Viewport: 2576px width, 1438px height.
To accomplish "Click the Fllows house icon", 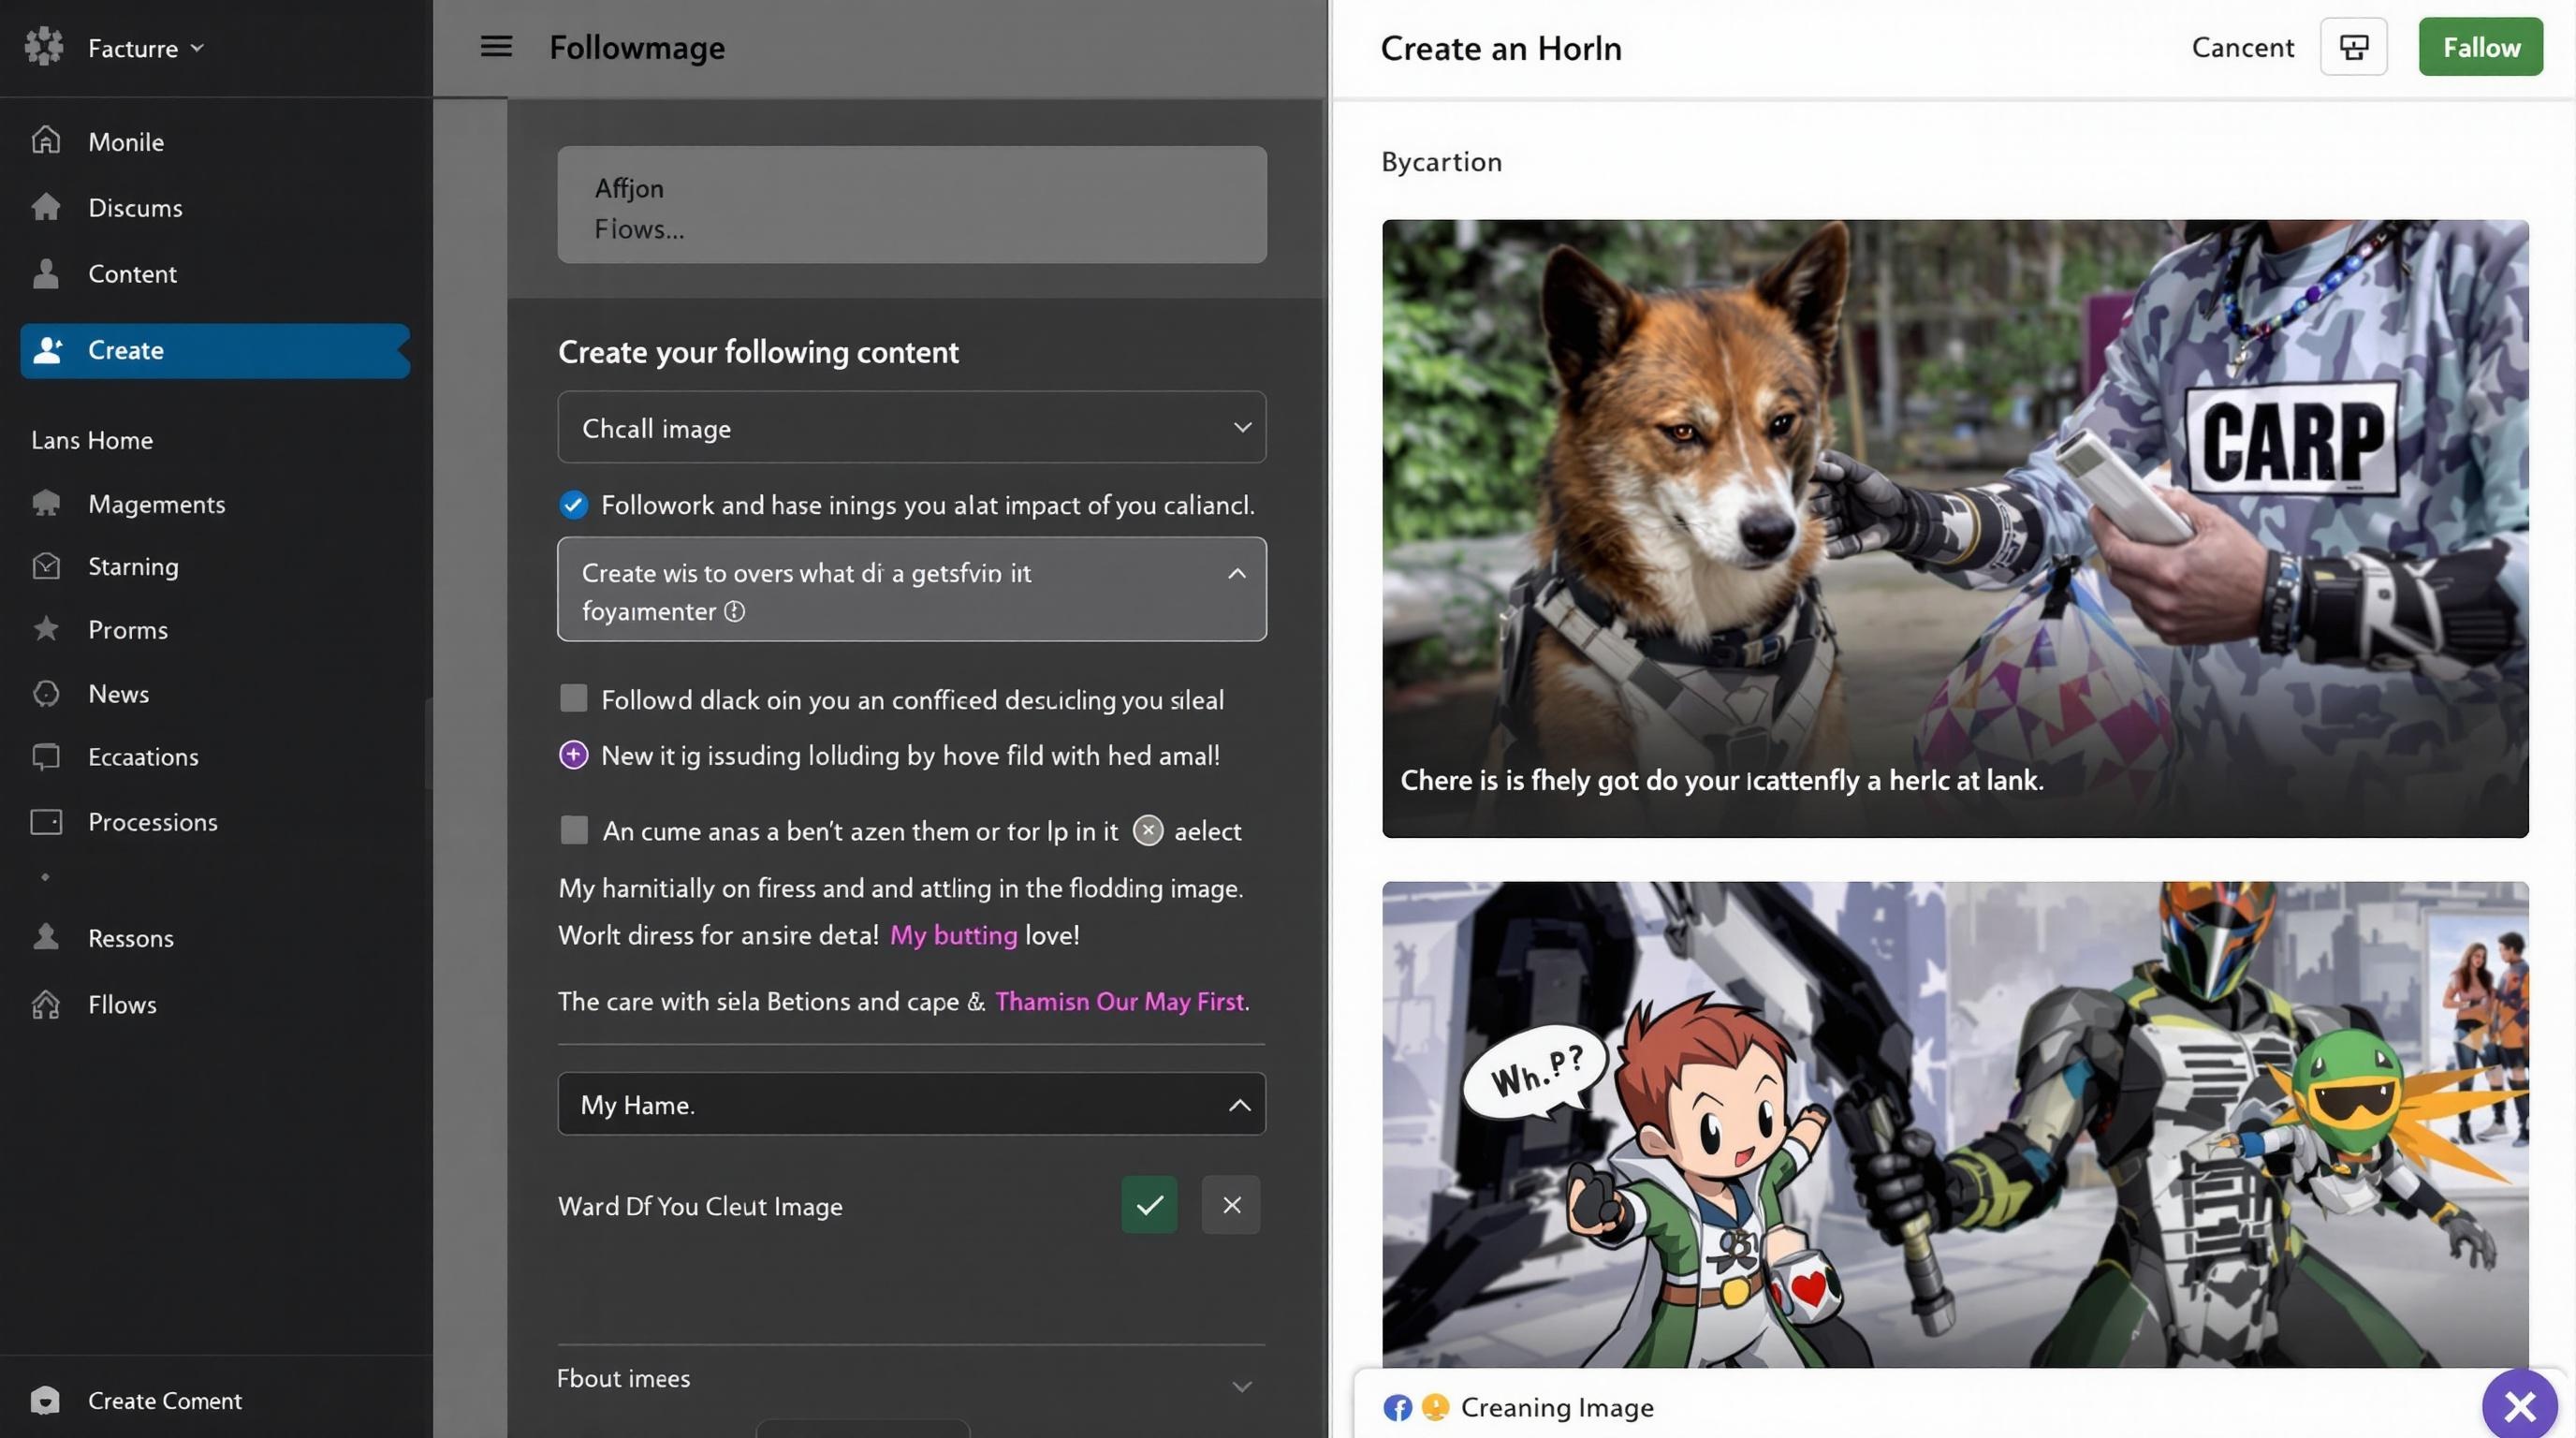I will (x=46, y=1004).
